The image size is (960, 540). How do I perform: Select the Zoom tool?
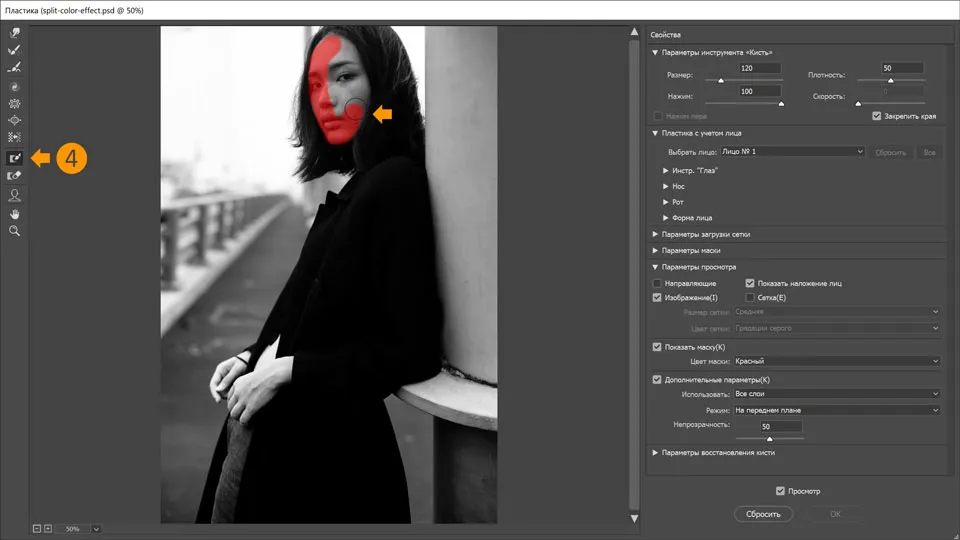pos(14,231)
